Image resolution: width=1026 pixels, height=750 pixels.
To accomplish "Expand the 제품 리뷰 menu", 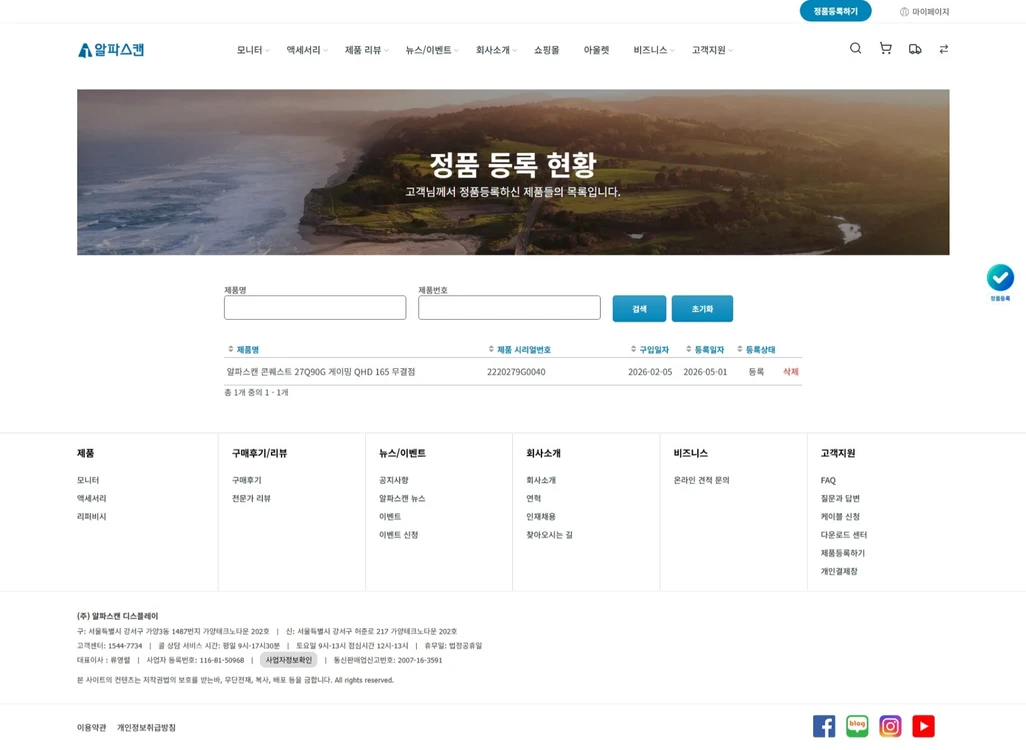I will (x=366, y=50).
